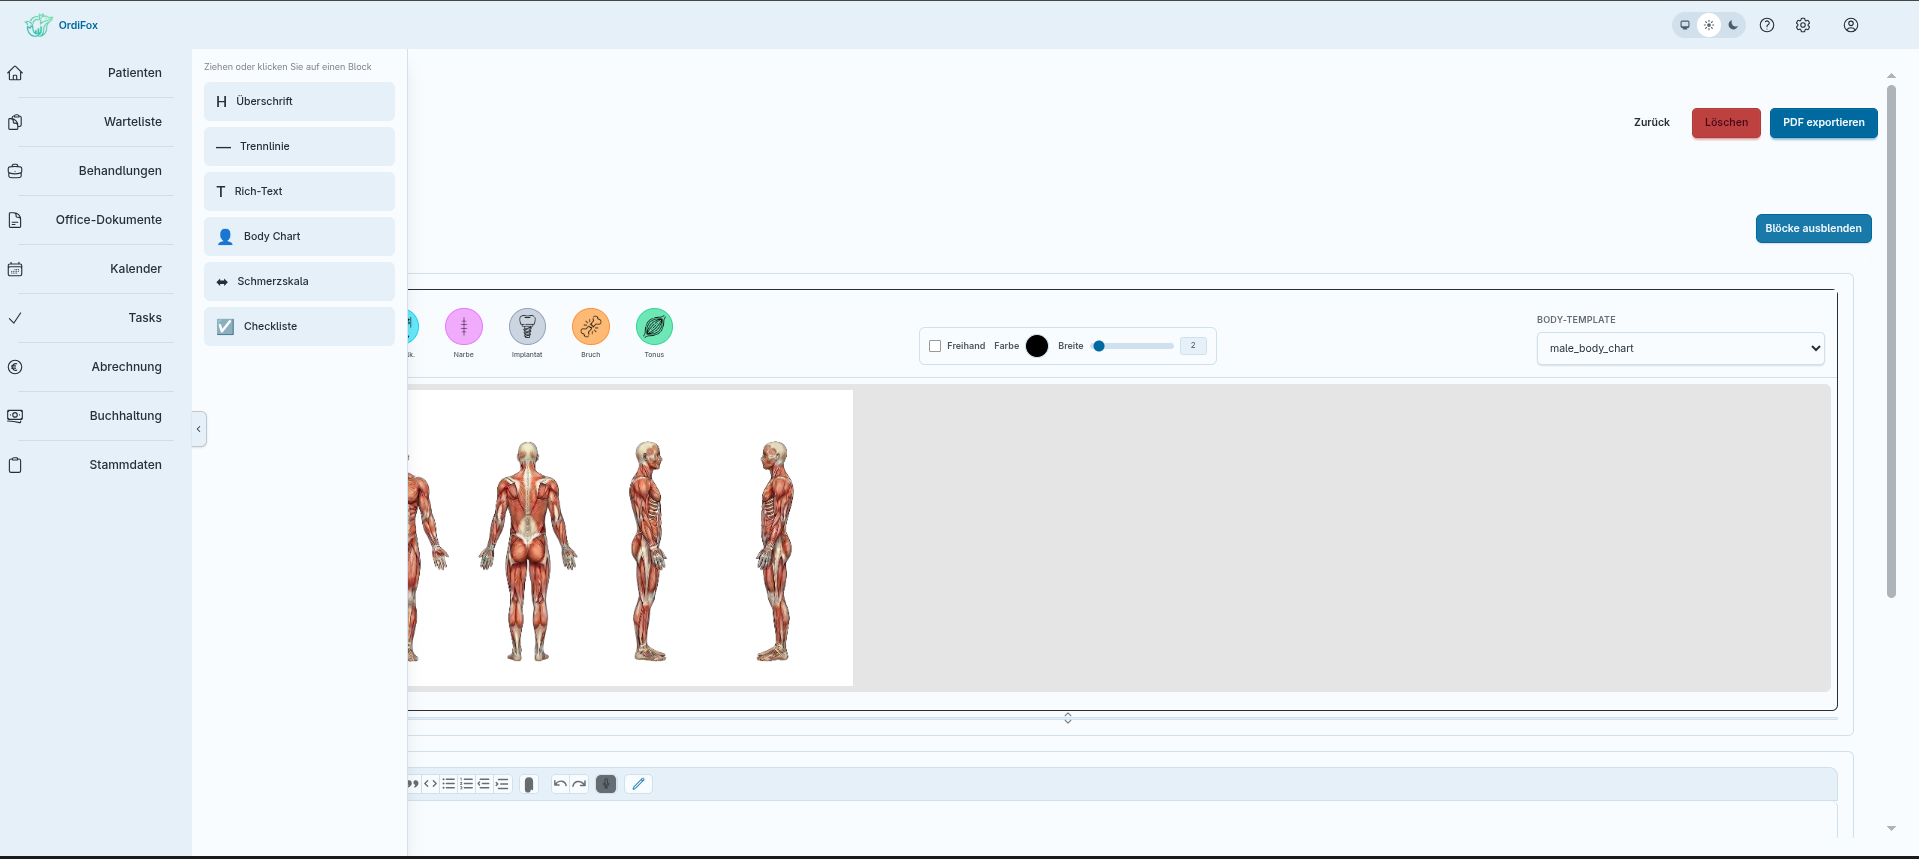The image size is (1919, 859).
Task: Click the blue pencil edit icon
Action: click(x=638, y=784)
